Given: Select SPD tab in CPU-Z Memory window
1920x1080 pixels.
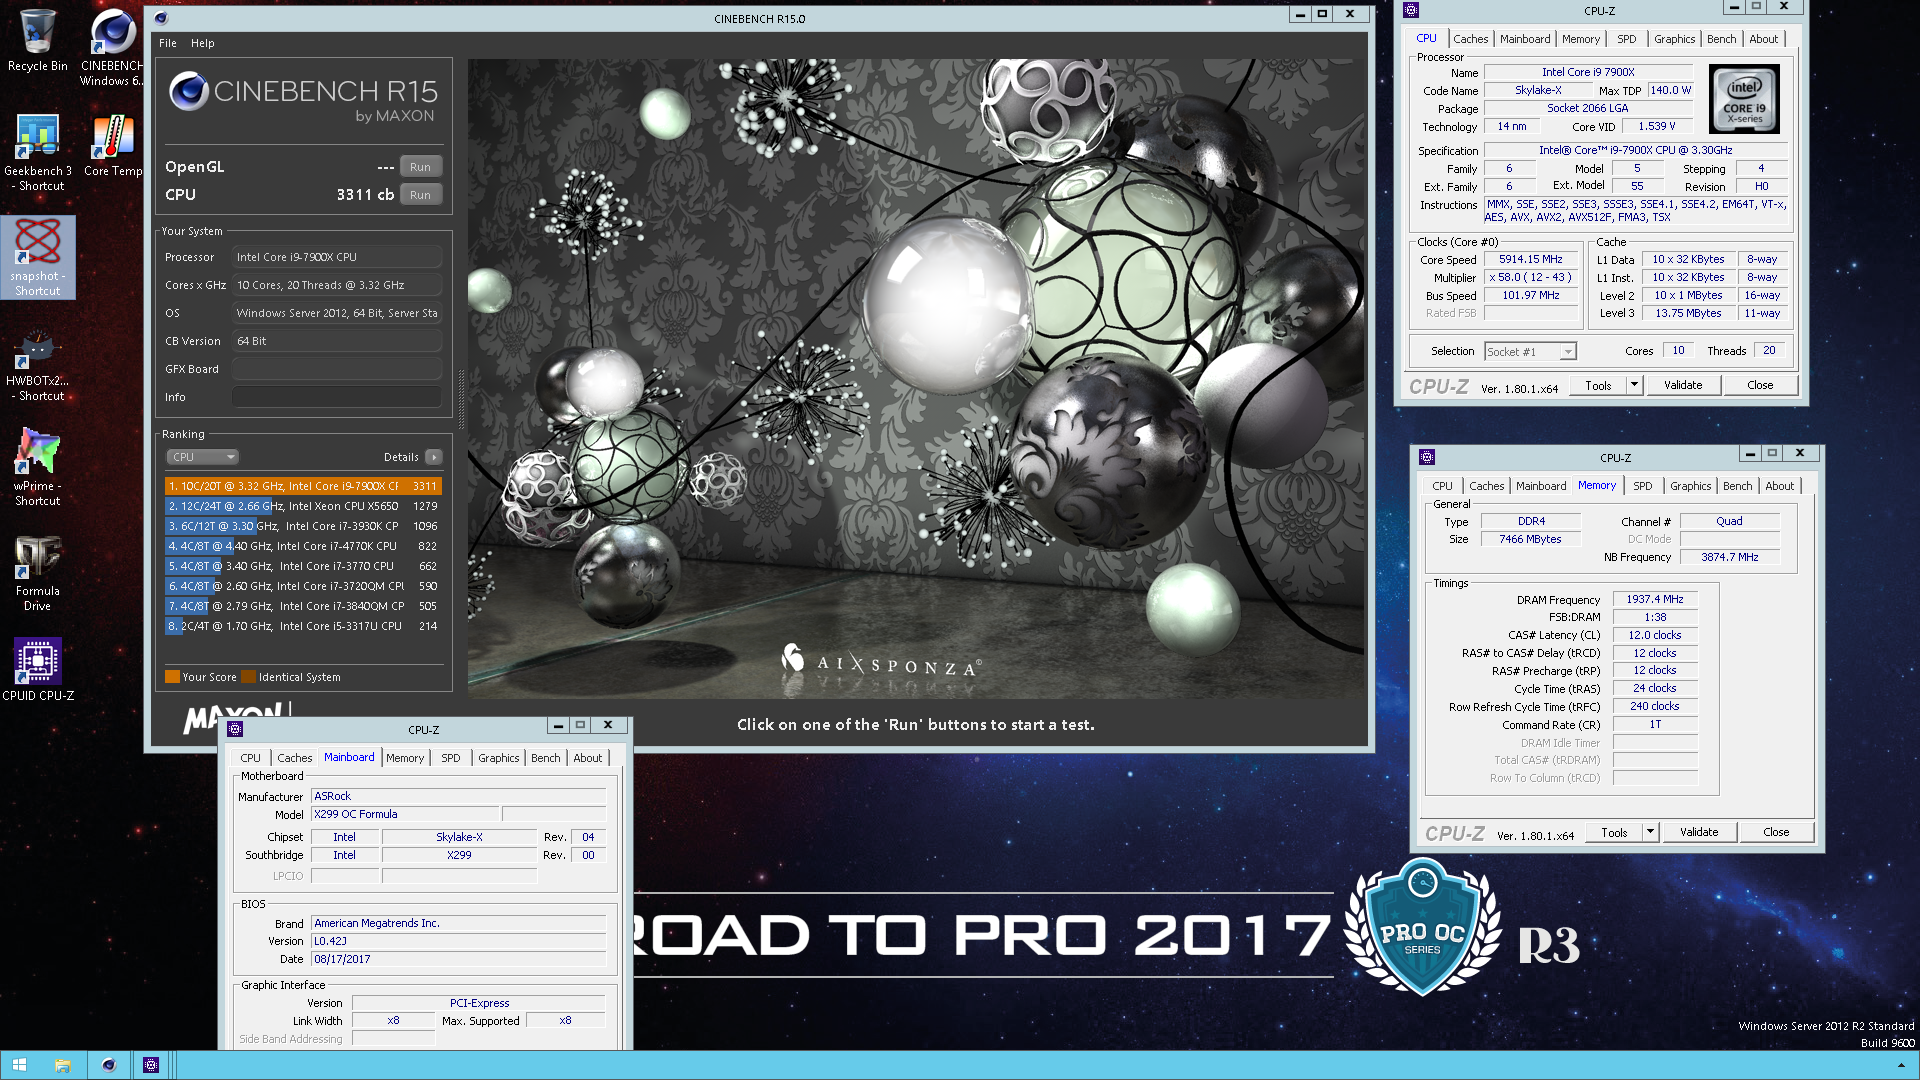Looking at the screenshot, I should pos(1643,486).
